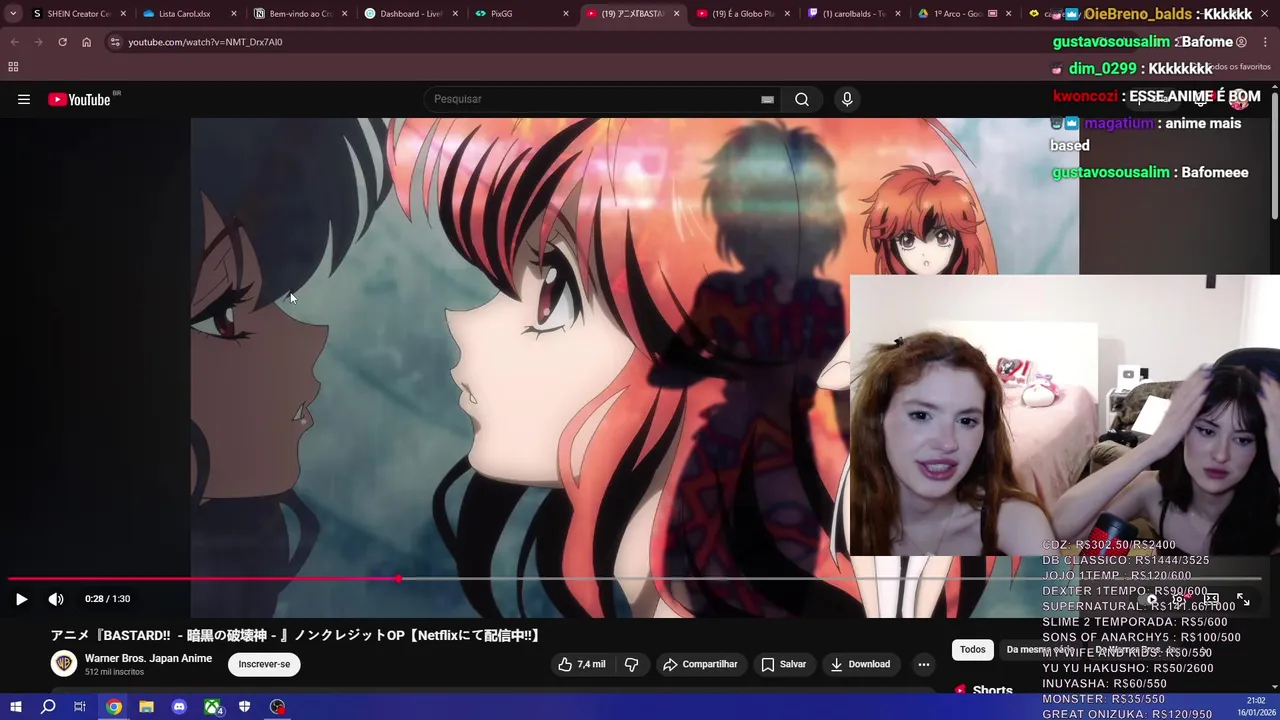Click the BASTARD!! video title text
1280x720 pixels.
pos(296,636)
